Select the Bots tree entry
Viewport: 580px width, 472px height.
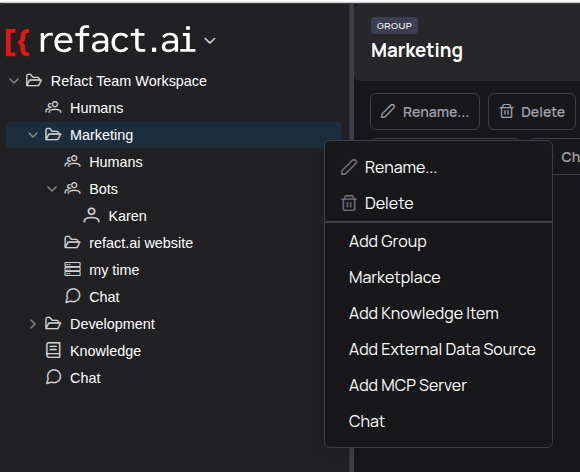104,189
